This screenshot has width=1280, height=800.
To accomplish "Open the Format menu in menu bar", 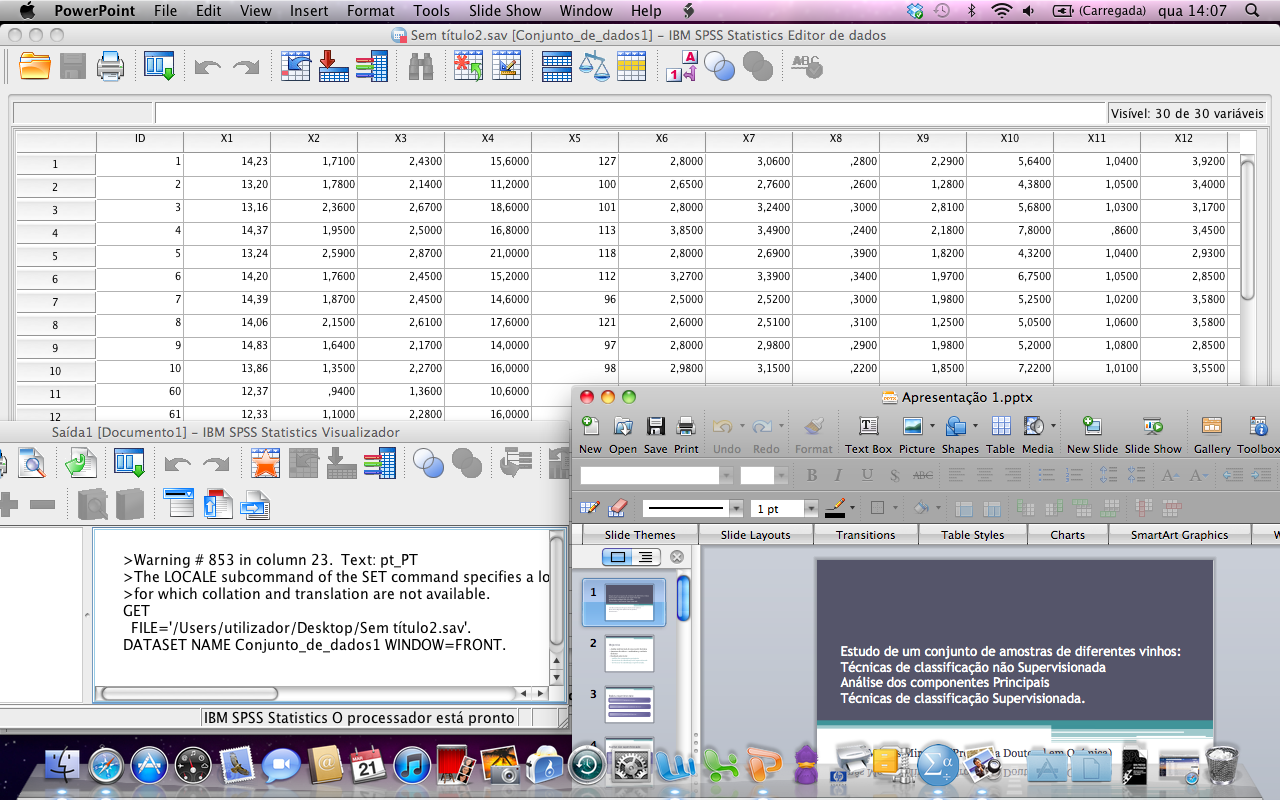I will [x=371, y=11].
